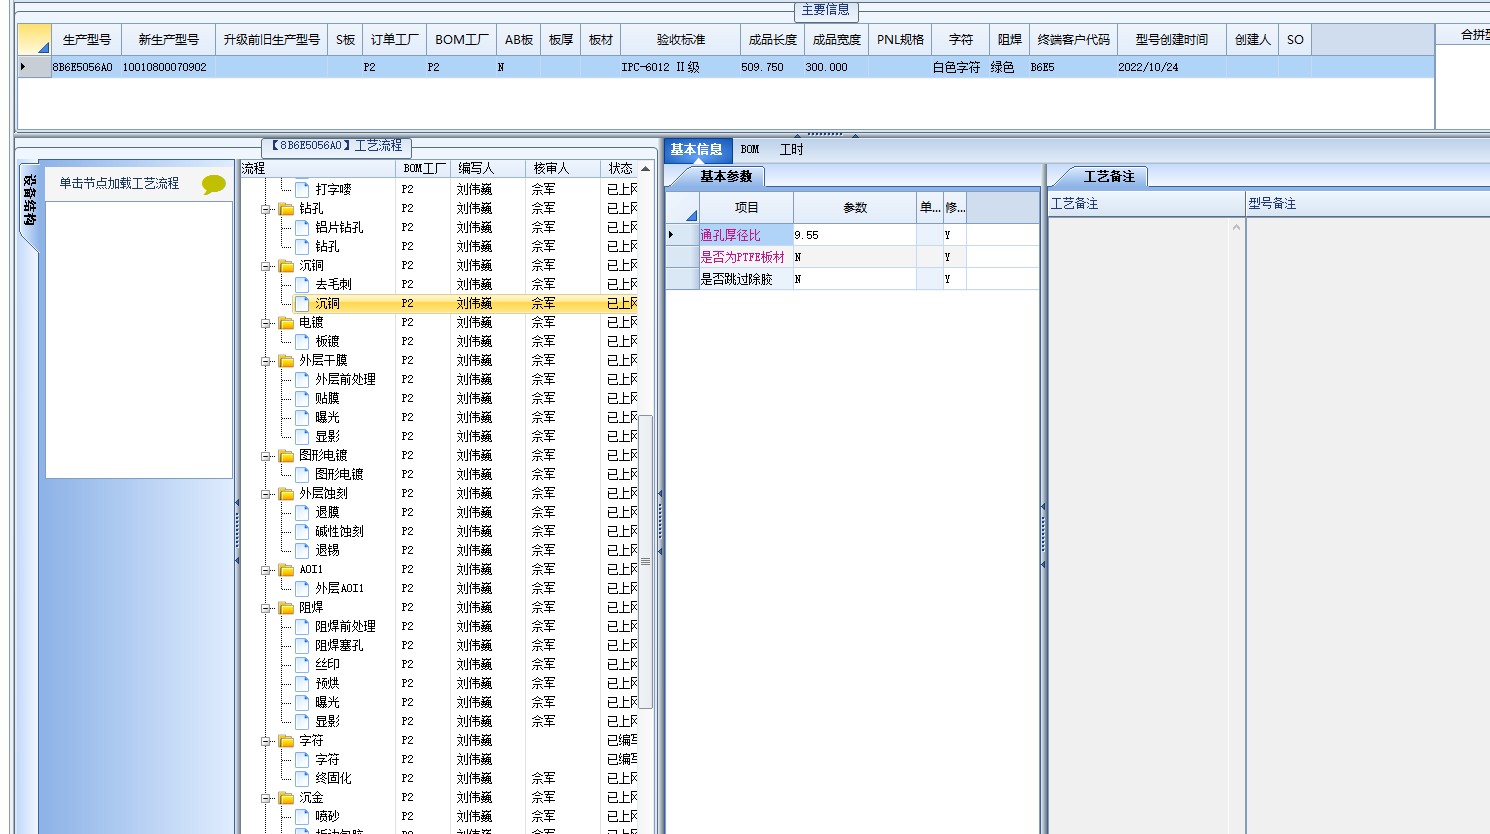This screenshot has height=834, width=1490.
Task: Select the 阻焊塞孔 process step
Action: click(339, 646)
